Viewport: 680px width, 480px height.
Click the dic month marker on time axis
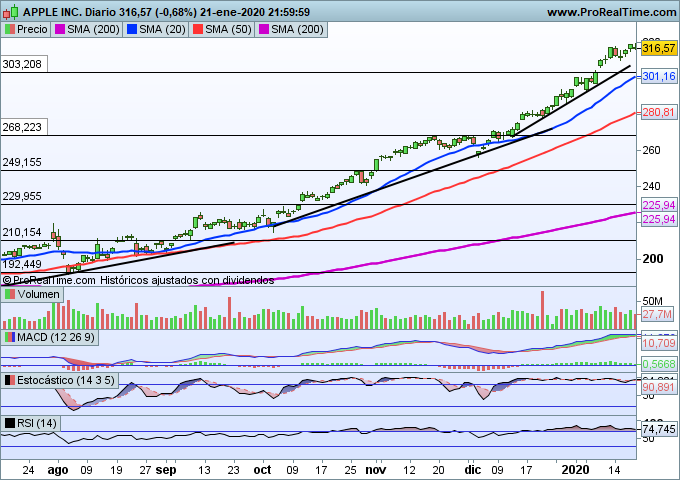pos(473,470)
